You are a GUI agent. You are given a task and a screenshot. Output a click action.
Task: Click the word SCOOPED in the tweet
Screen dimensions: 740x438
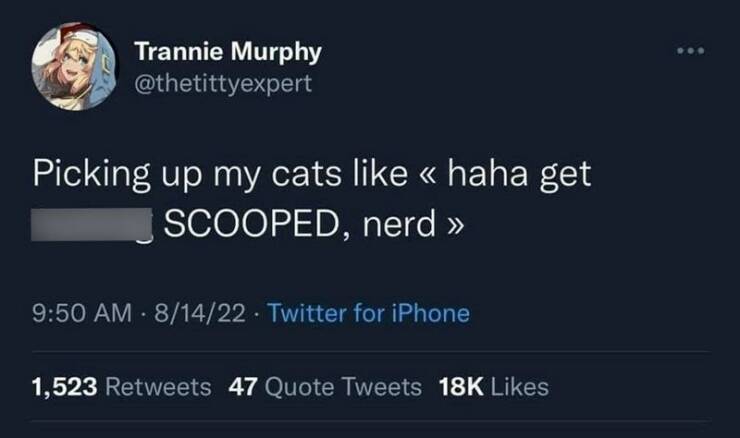236,224
